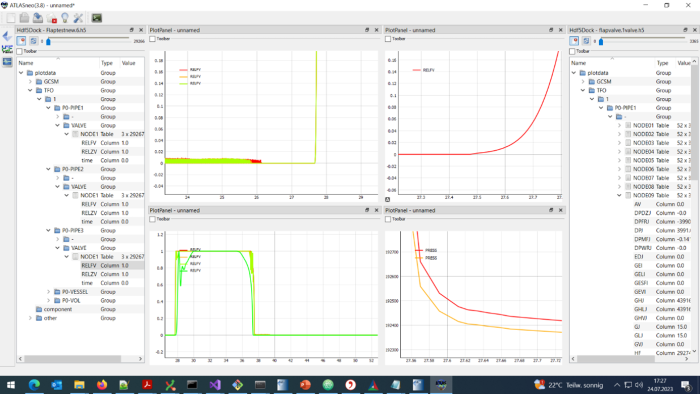The height and width of the screenshot is (394, 700).
Task: Toggle Toolbar checkbox in top-right PlotPanel
Action: pyautogui.click(x=388, y=39)
